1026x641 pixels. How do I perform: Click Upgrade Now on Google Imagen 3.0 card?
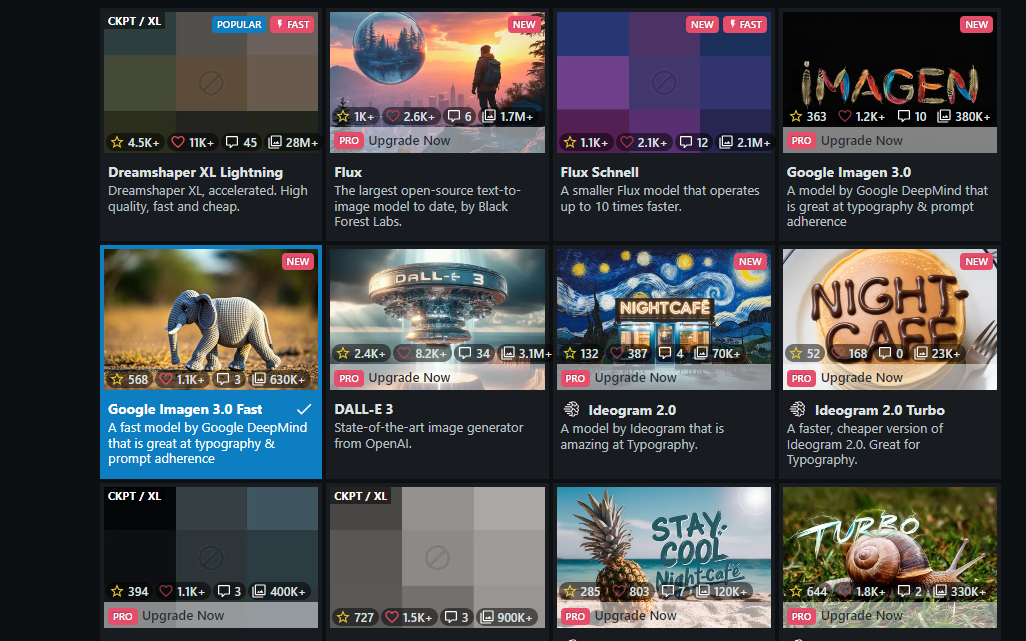(862, 141)
